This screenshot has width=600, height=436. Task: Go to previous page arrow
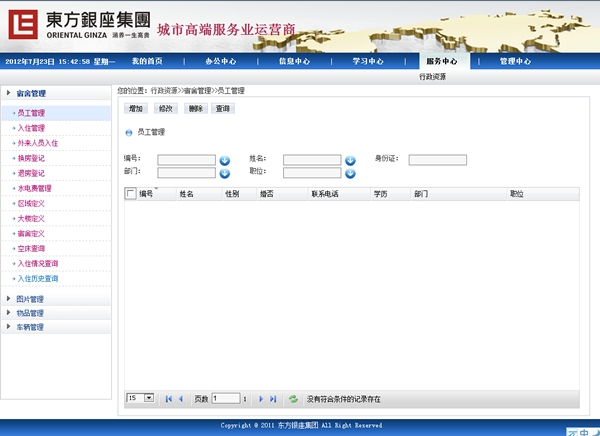pos(181,399)
